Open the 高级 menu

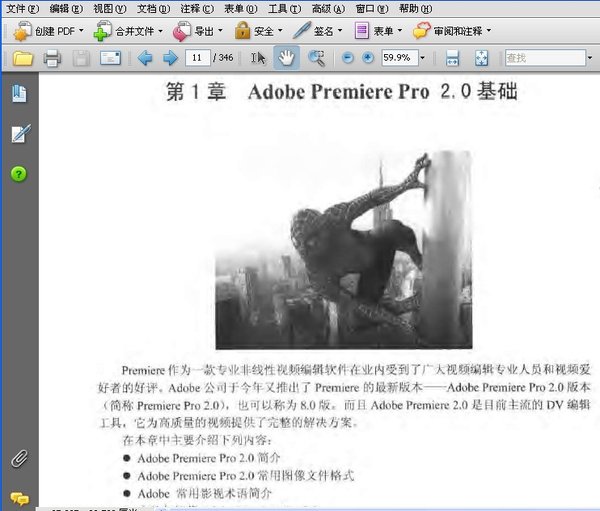coord(328,8)
